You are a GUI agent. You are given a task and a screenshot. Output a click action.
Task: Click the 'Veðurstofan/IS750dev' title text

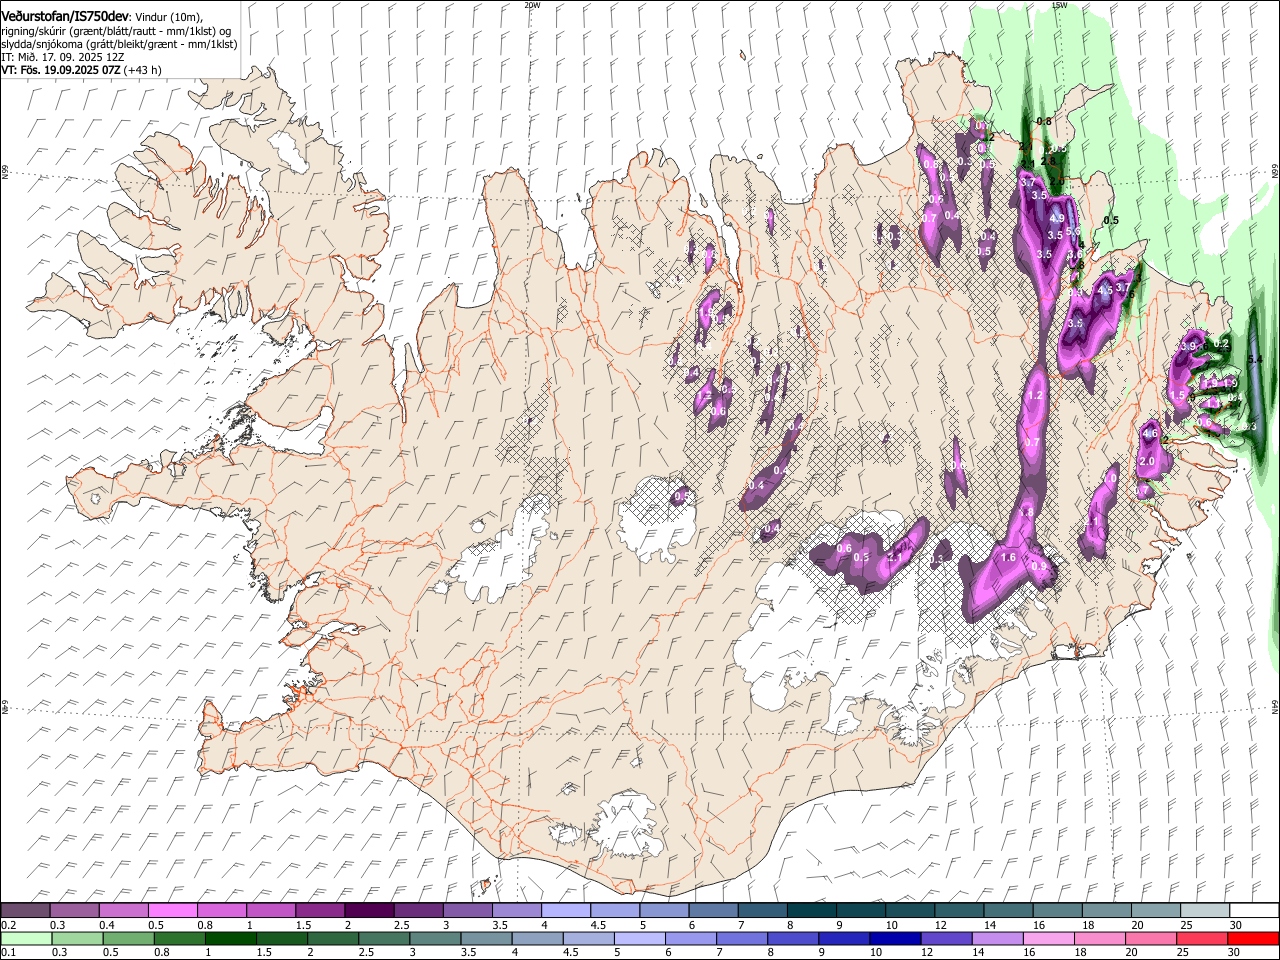pyautogui.click(x=65, y=16)
